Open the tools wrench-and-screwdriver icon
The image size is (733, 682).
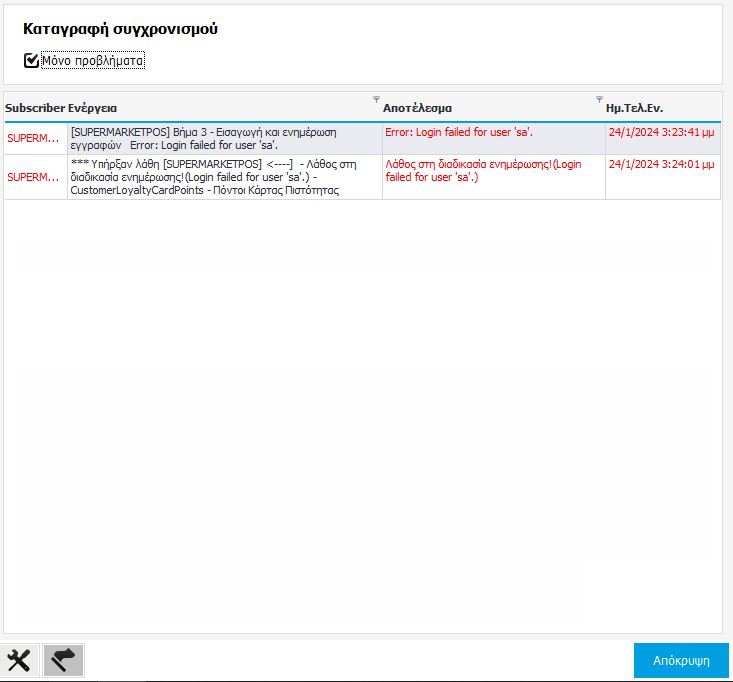pos(19,660)
